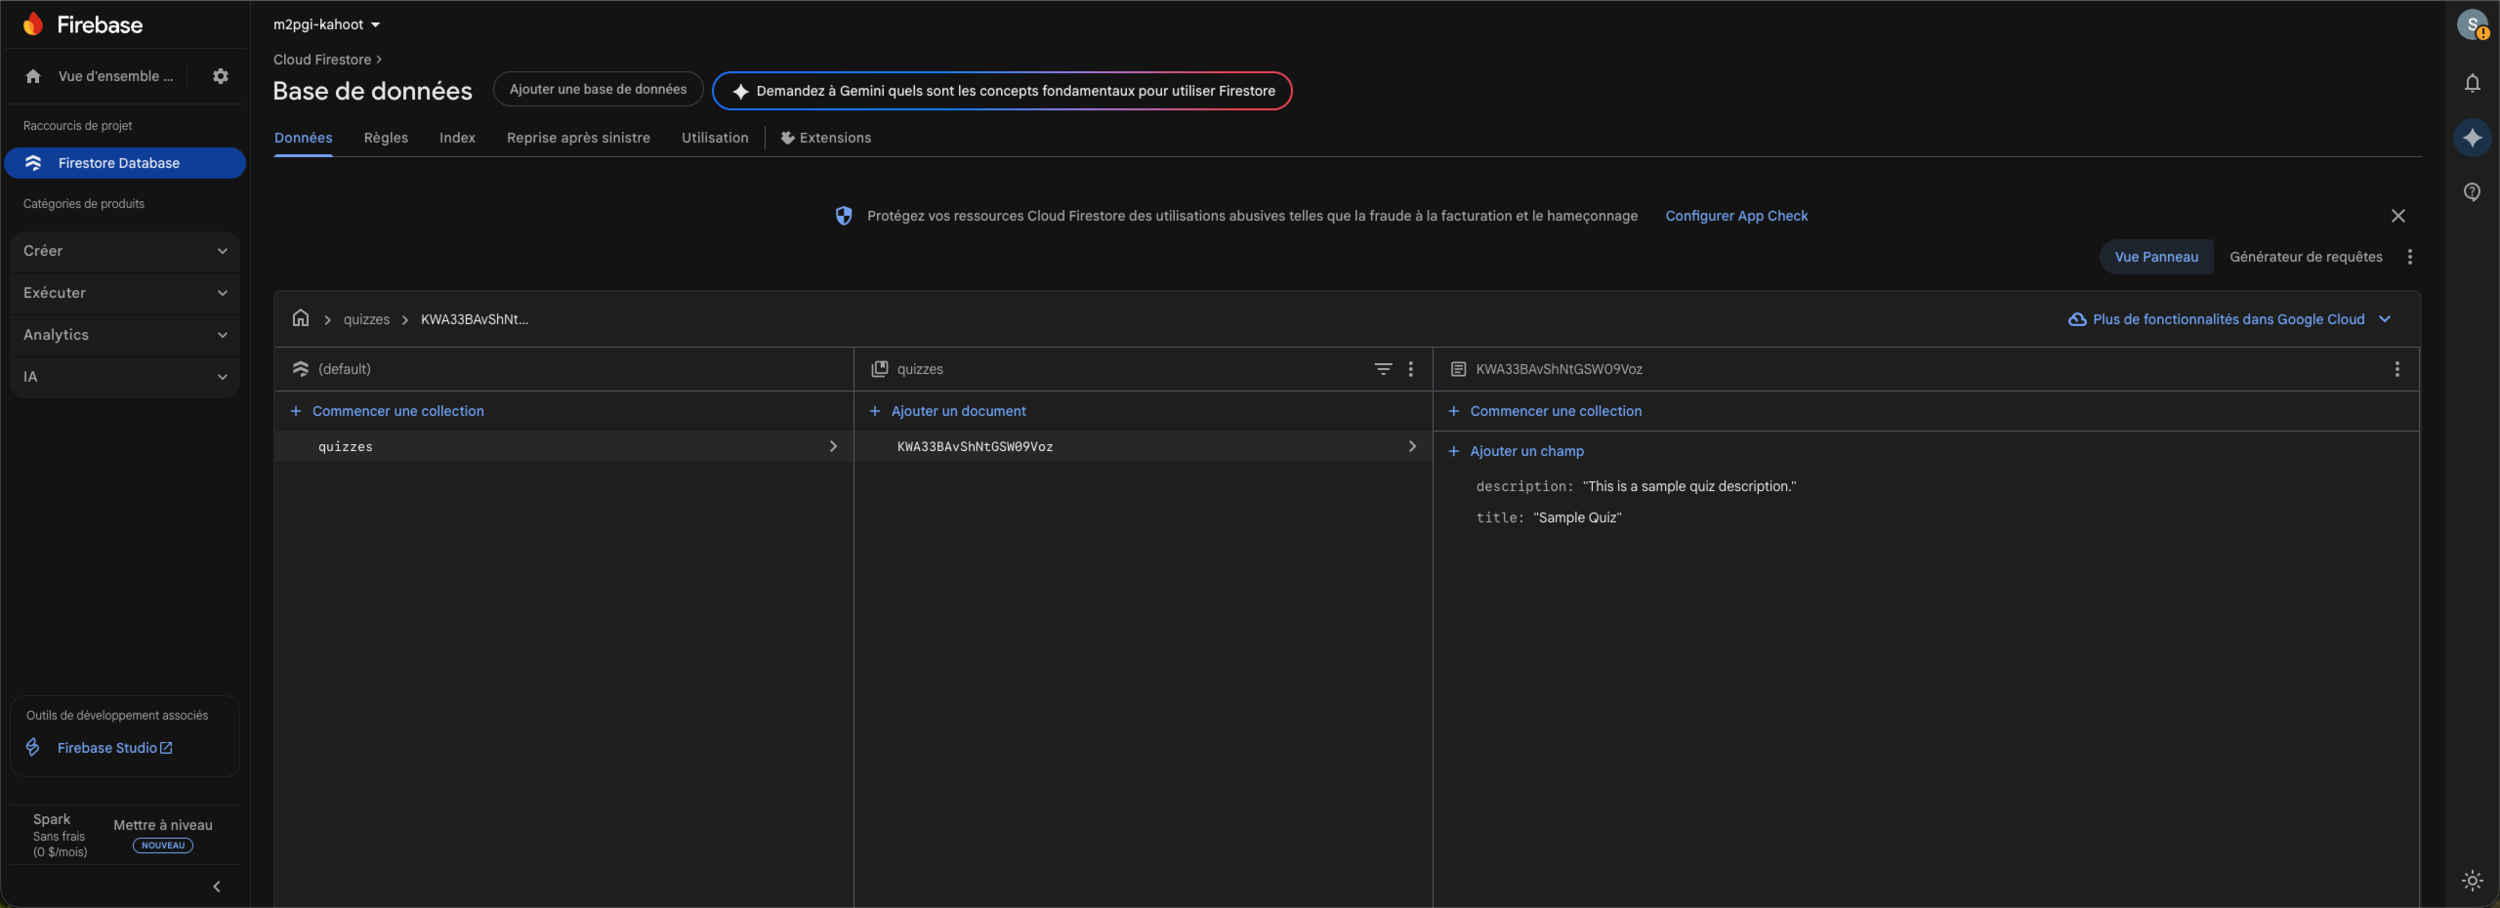
Task: Click the Configurer App Check link
Action: tap(1736, 216)
